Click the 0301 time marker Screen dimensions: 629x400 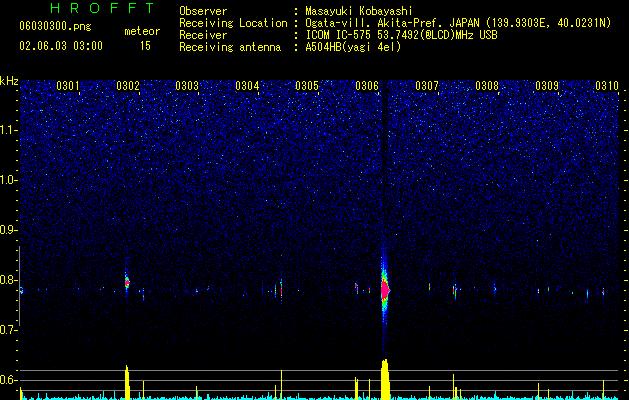67,85
